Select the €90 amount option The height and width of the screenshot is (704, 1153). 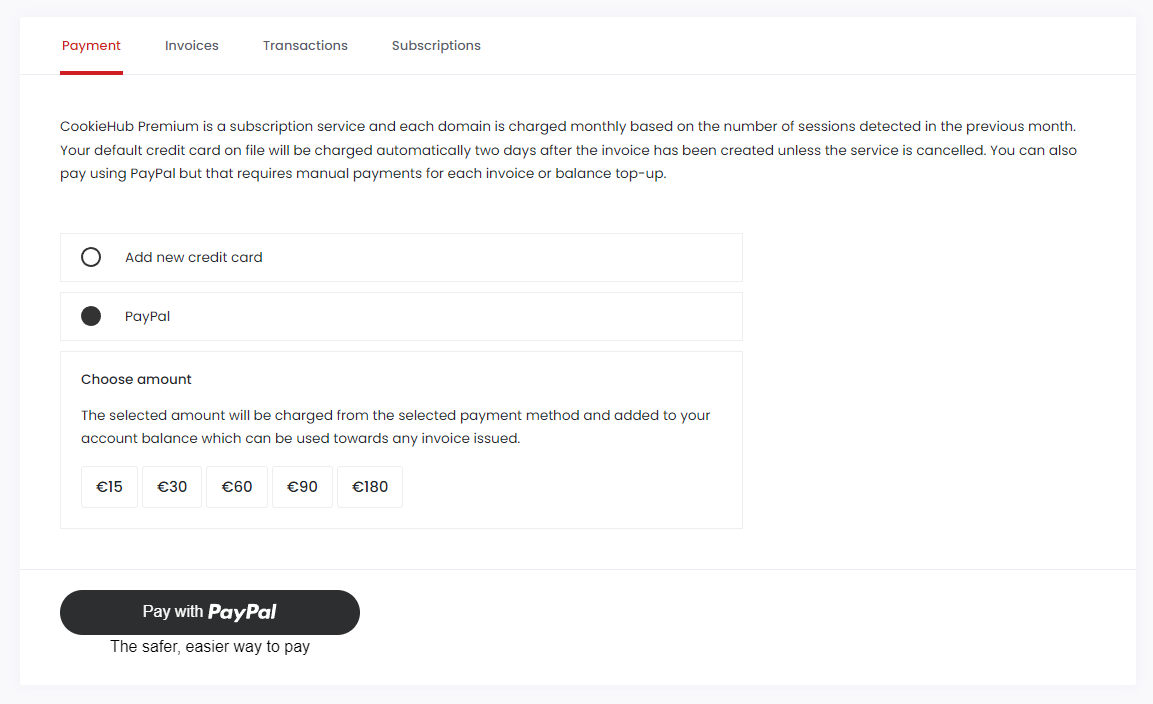[x=302, y=487]
